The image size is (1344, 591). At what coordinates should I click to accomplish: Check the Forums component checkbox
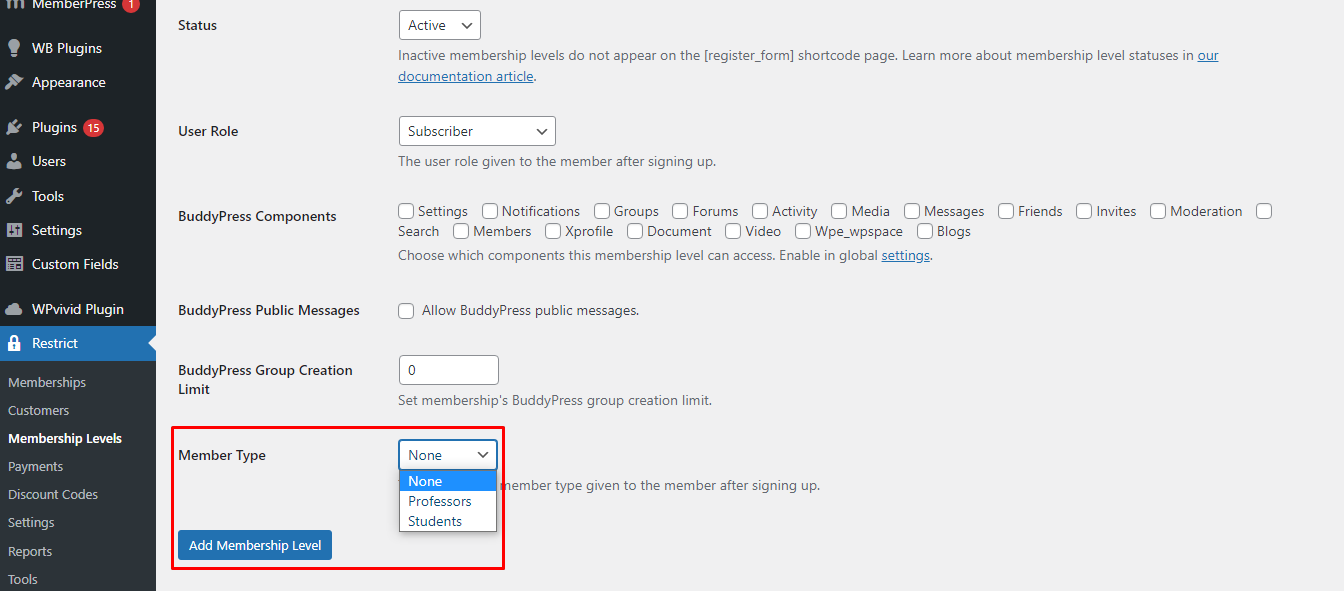(678, 211)
